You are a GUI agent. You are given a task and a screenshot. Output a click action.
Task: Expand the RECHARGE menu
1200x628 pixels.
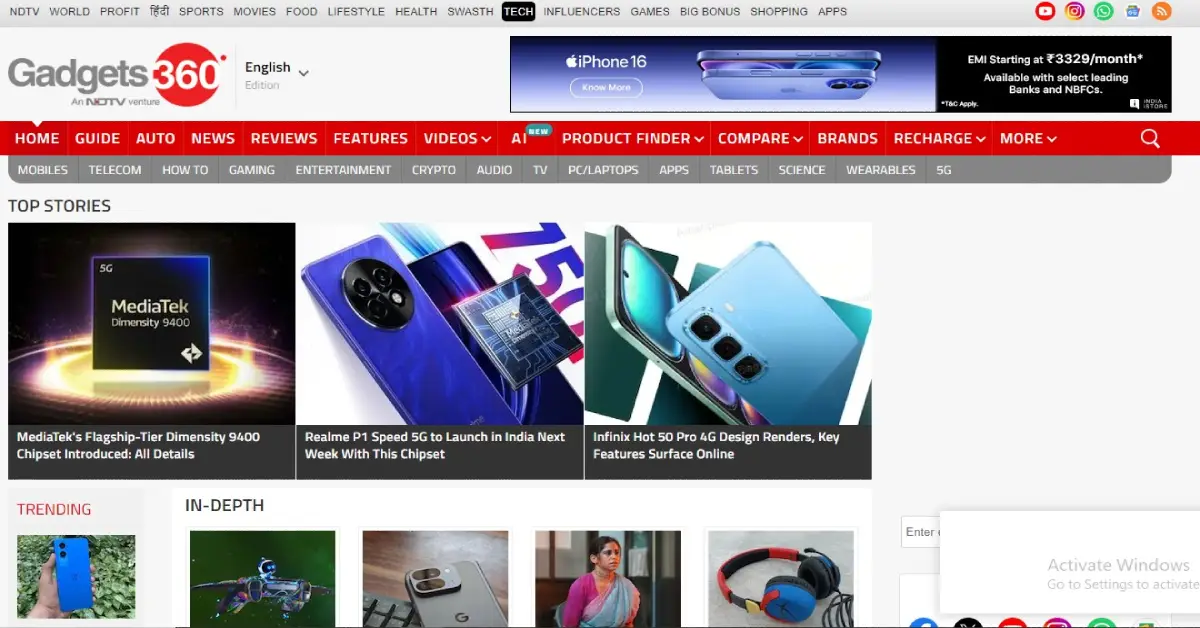click(940, 138)
